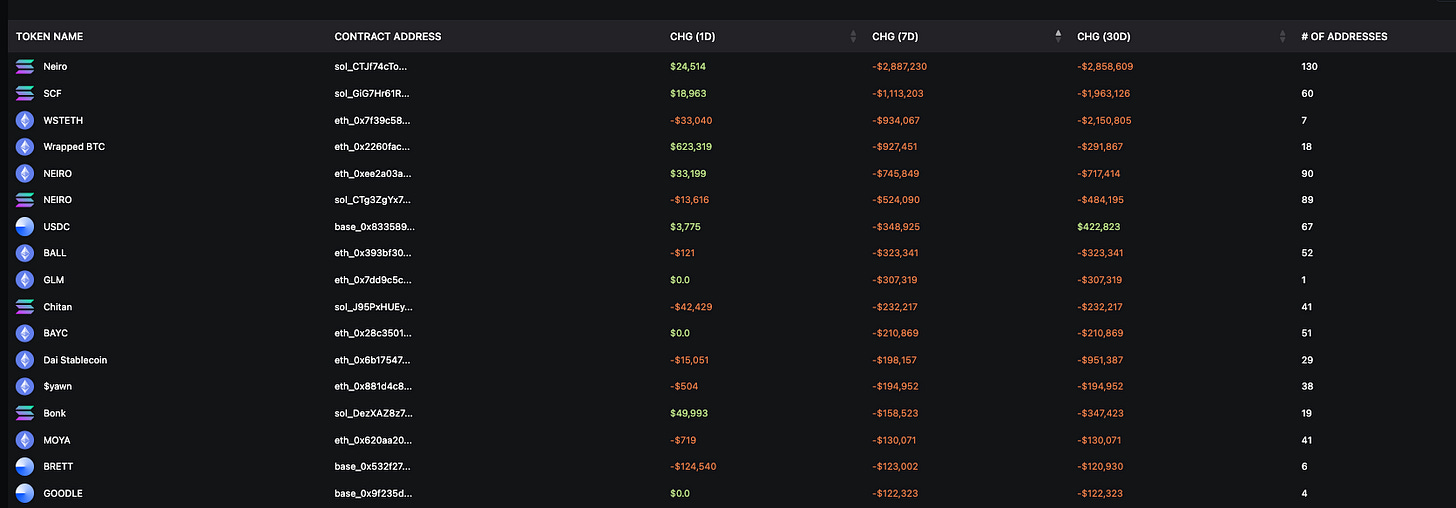Image resolution: width=1456 pixels, height=508 pixels.
Task: Sort by the CHG (7D) sort arrows
Action: tap(1058, 37)
